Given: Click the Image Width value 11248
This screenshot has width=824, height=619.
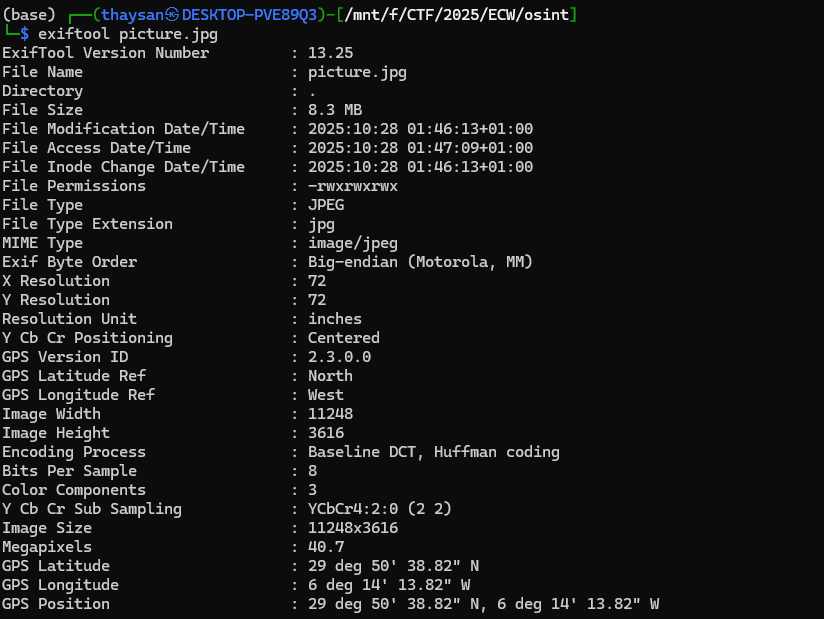Looking at the screenshot, I should pyautogui.click(x=330, y=414).
